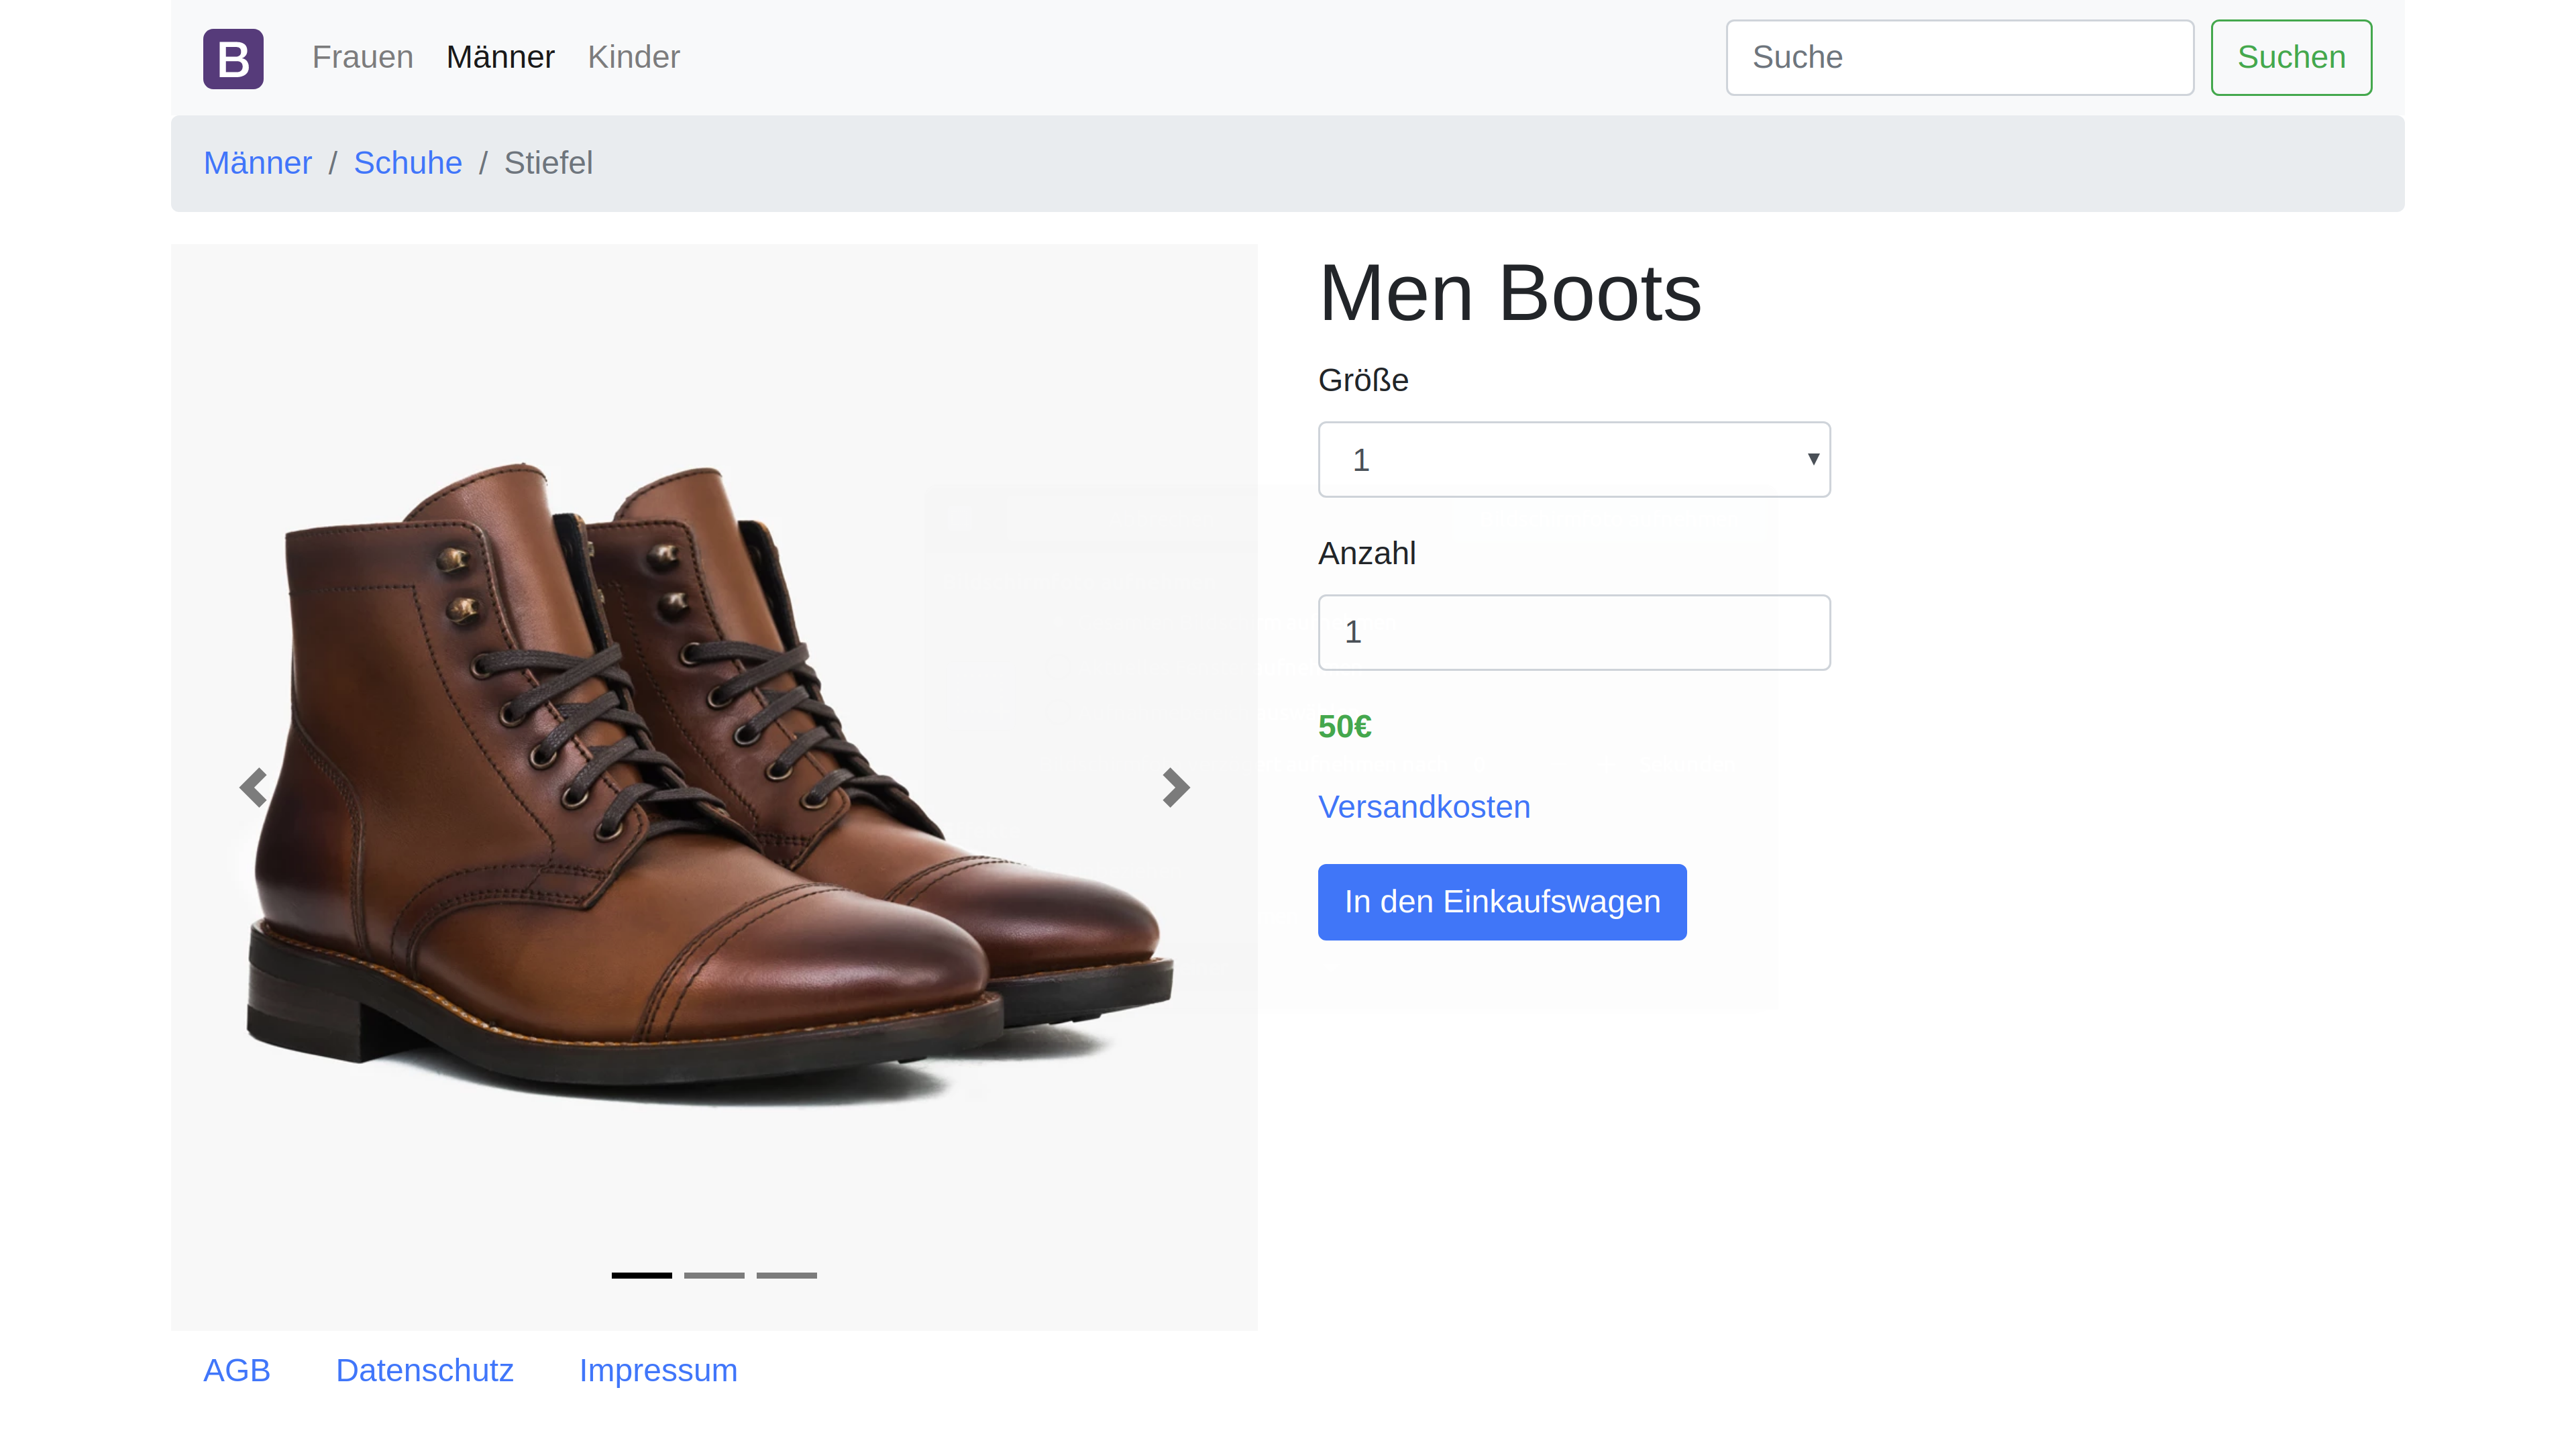This screenshot has height=1449, width=2576.
Task: Open the Datenschutz footer link
Action: coord(424,1370)
